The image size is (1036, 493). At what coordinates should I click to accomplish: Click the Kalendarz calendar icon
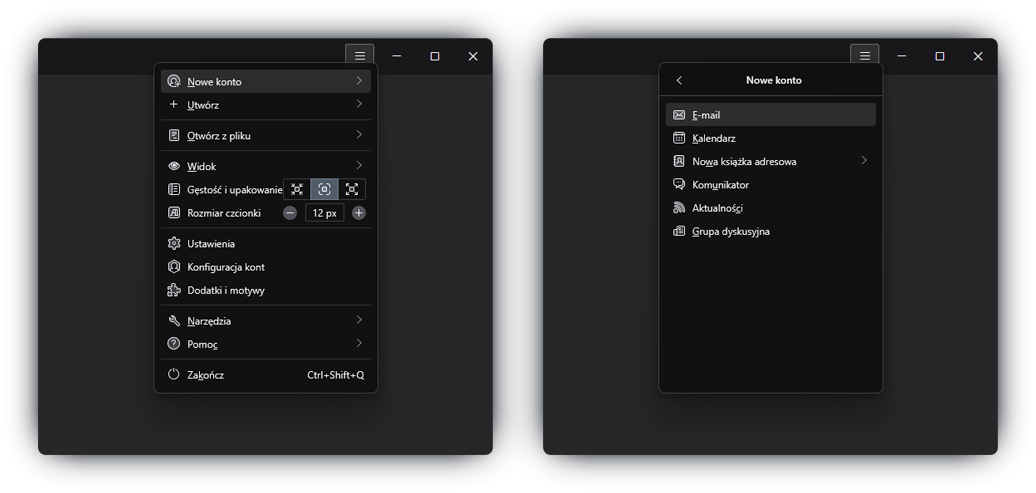tap(679, 138)
